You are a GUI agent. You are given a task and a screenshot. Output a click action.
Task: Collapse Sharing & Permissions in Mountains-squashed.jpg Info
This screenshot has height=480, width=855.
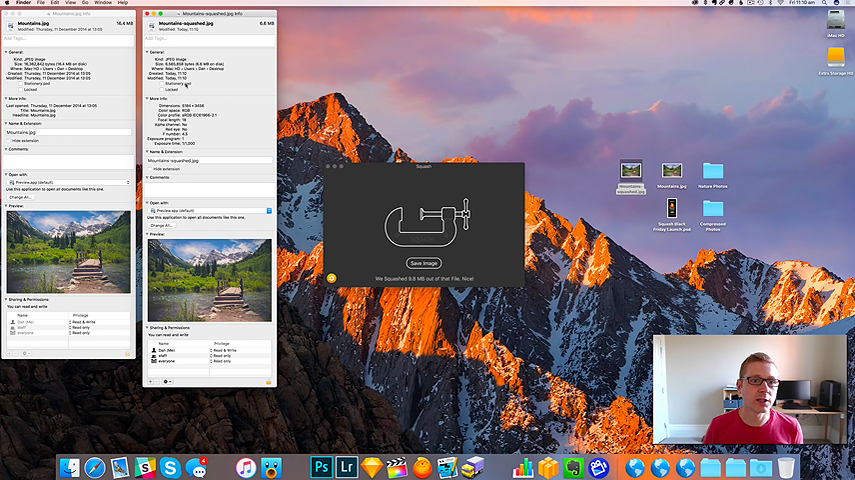[147, 328]
